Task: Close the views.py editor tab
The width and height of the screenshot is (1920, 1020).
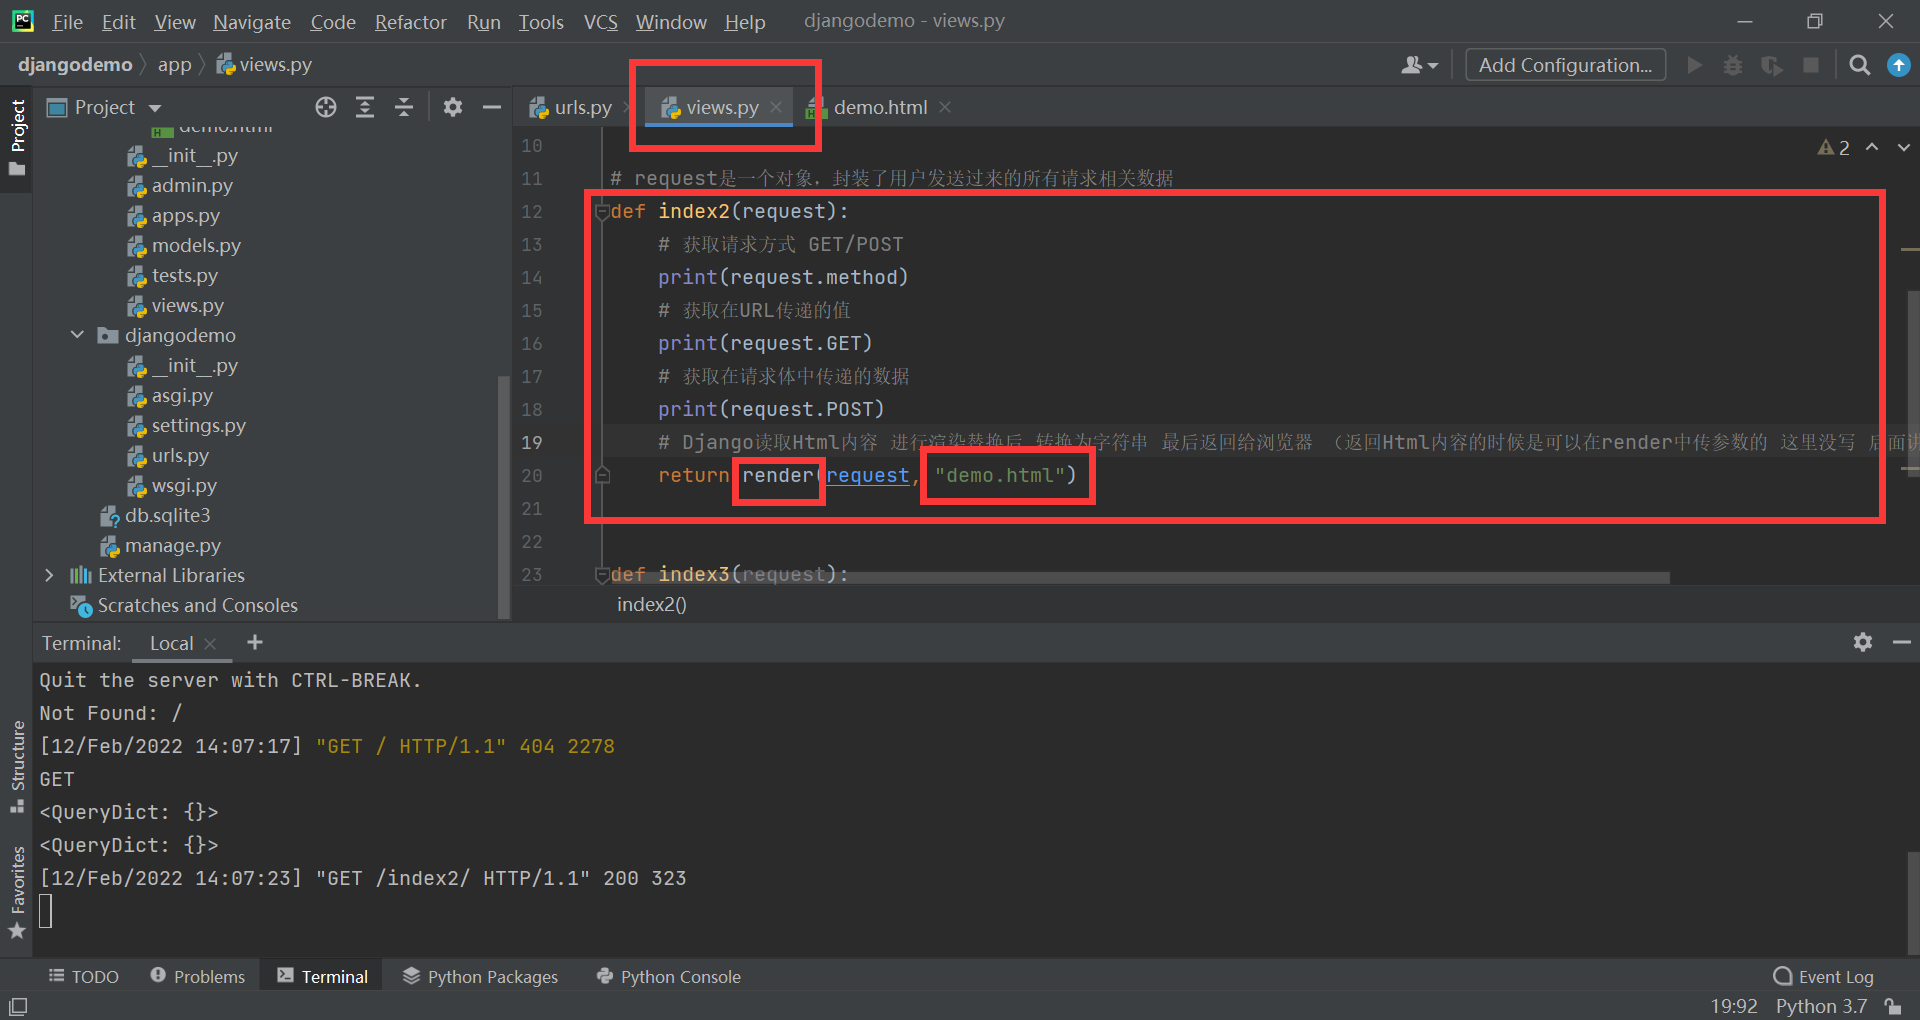Action: [x=776, y=107]
